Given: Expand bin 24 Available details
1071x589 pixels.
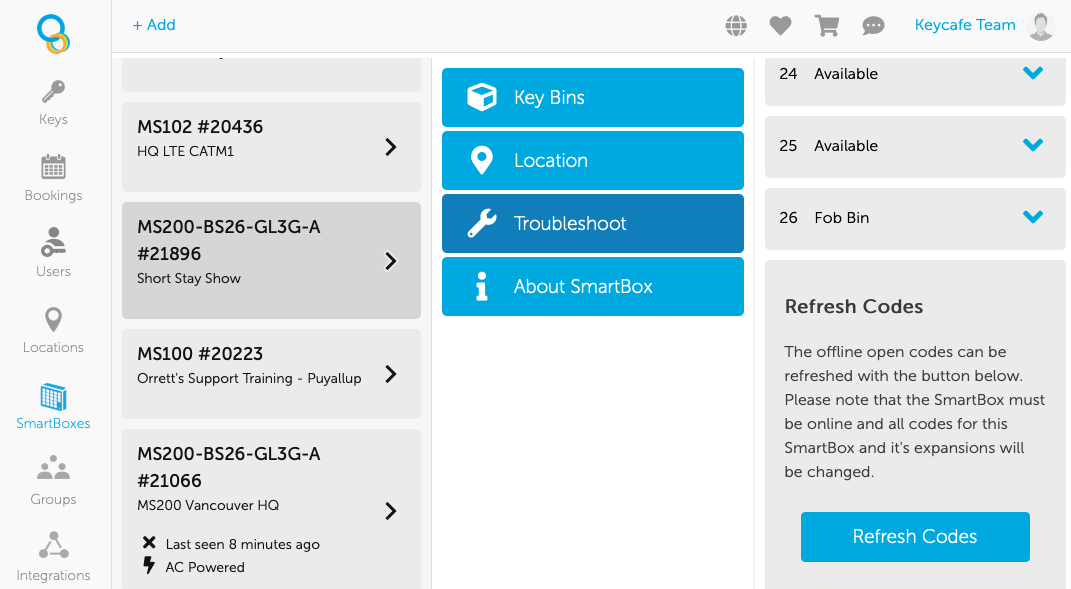Looking at the screenshot, I should 1032,73.
